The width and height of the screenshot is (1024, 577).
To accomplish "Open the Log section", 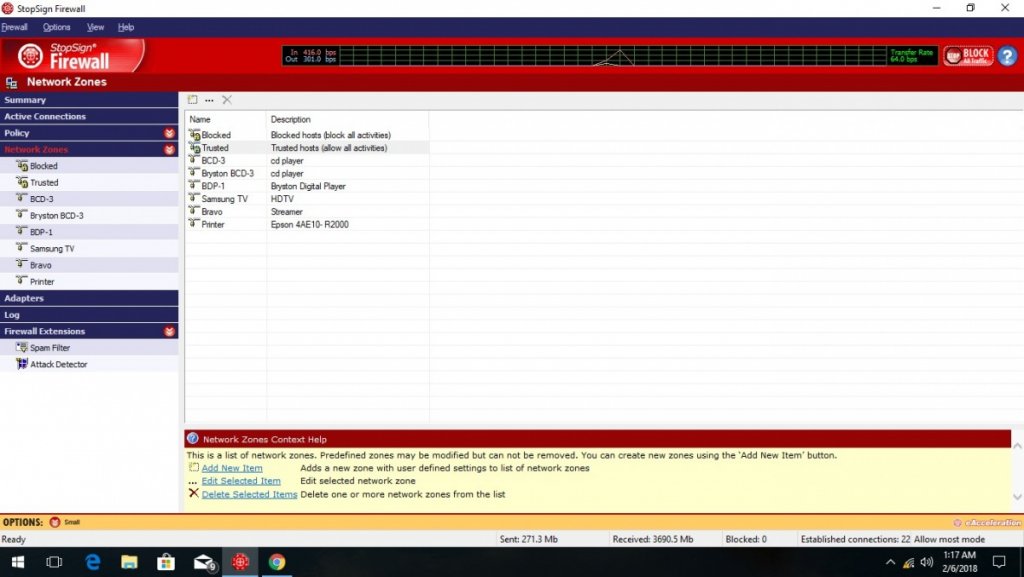I will click(89, 315).
